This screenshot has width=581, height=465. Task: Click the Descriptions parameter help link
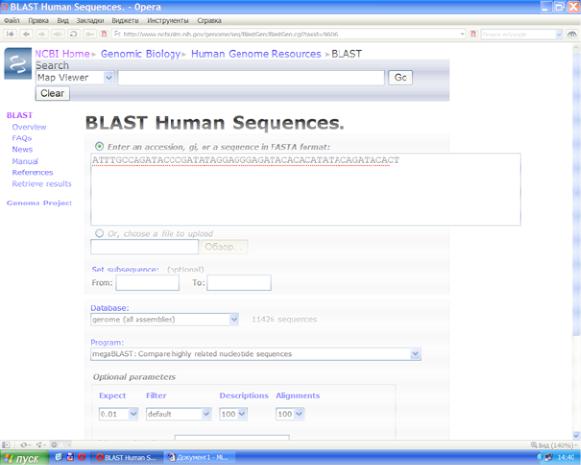pyautogui.click(x=244, y=396)
